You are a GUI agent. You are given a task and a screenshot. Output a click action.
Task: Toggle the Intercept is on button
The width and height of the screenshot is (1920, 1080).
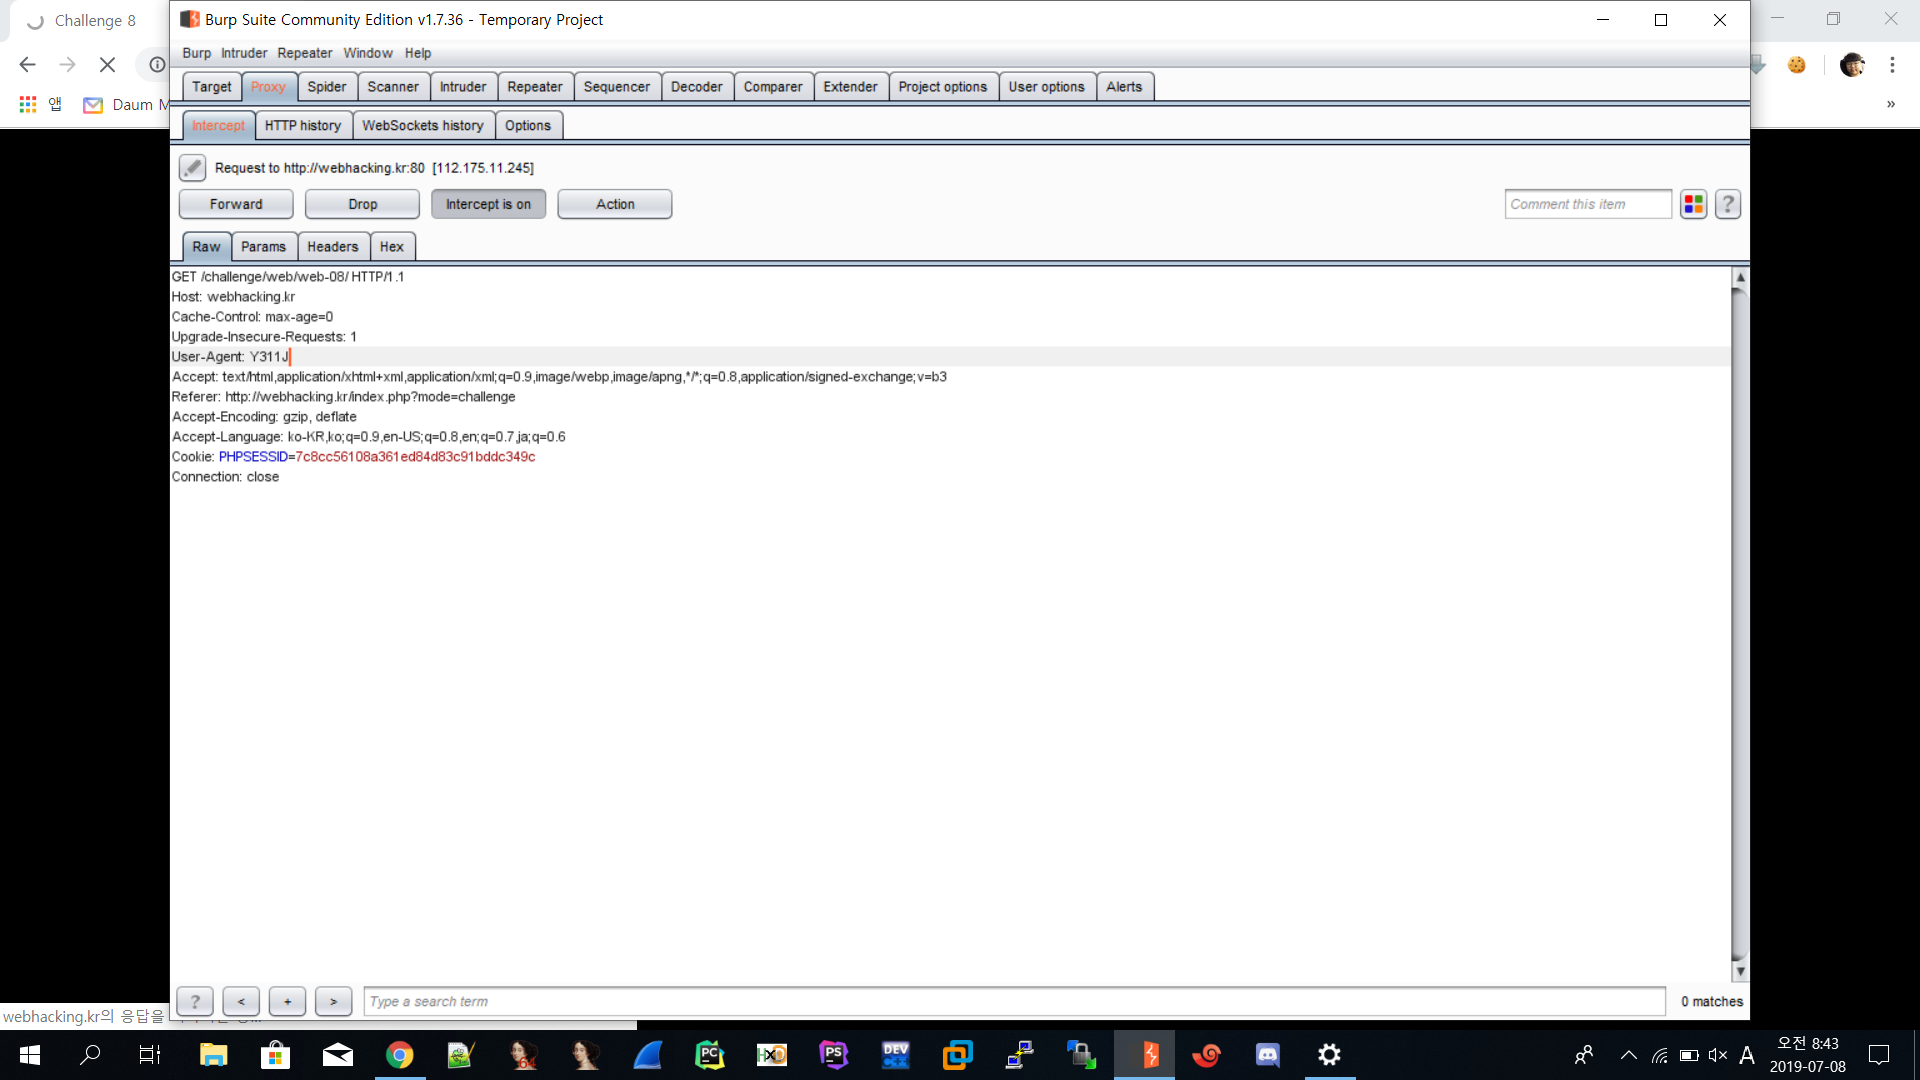[488, 204]
